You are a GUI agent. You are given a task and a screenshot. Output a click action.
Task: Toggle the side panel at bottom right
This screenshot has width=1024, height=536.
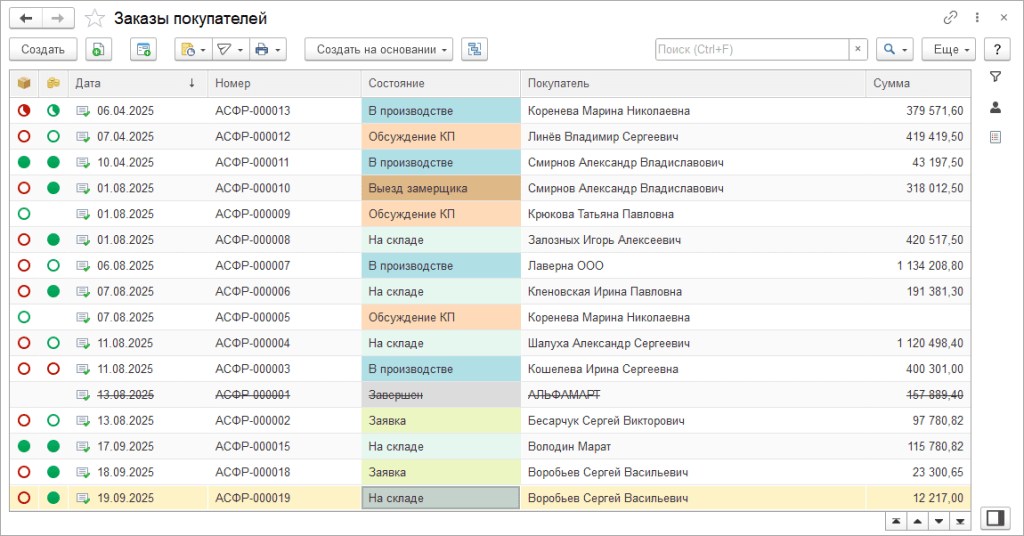[x=994, y=517]
